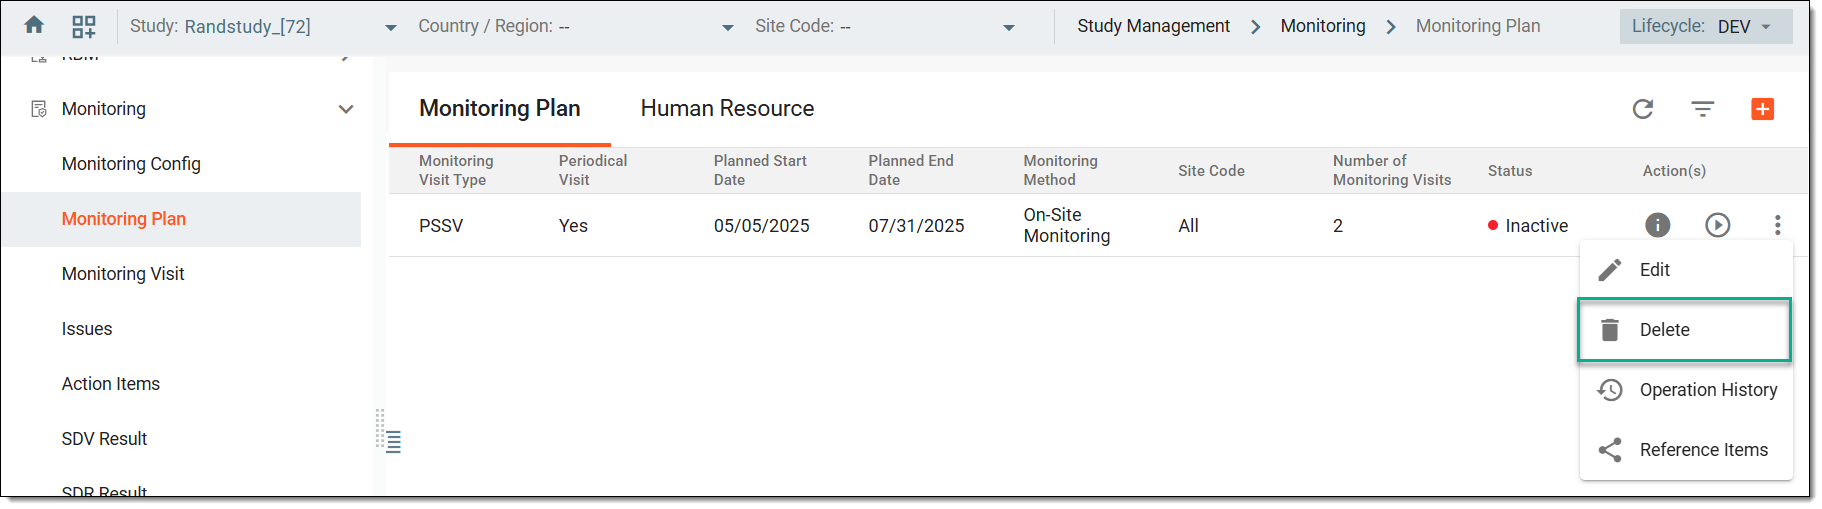
Task: Click the Planned End Date column header
Action: tap(911, 170)
